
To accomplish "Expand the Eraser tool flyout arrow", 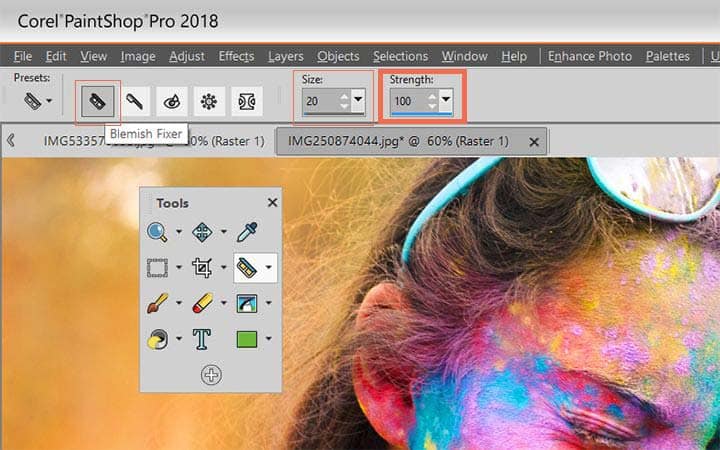I will pos(224,303).
